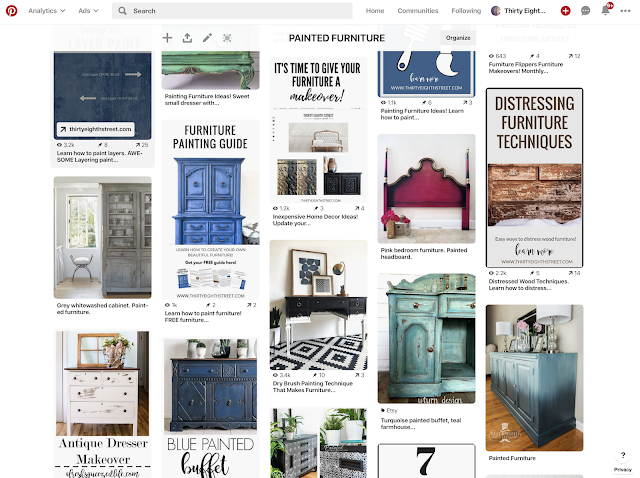Image resolution: width=640 pixels, height=478 pixels.
Task: Click 'Dry Brush Painting Technique' caption
Action: pyautogui.click(x=313, y=387)
